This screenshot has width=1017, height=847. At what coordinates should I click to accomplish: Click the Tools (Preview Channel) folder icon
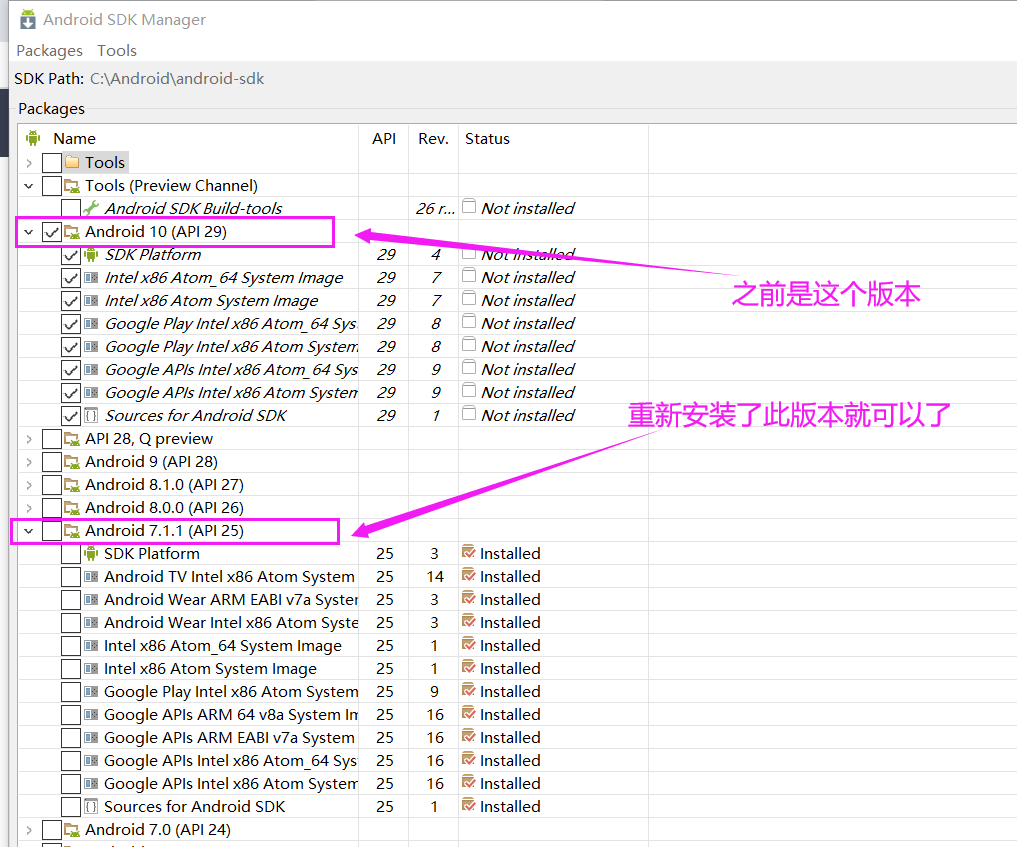point(72,186)
